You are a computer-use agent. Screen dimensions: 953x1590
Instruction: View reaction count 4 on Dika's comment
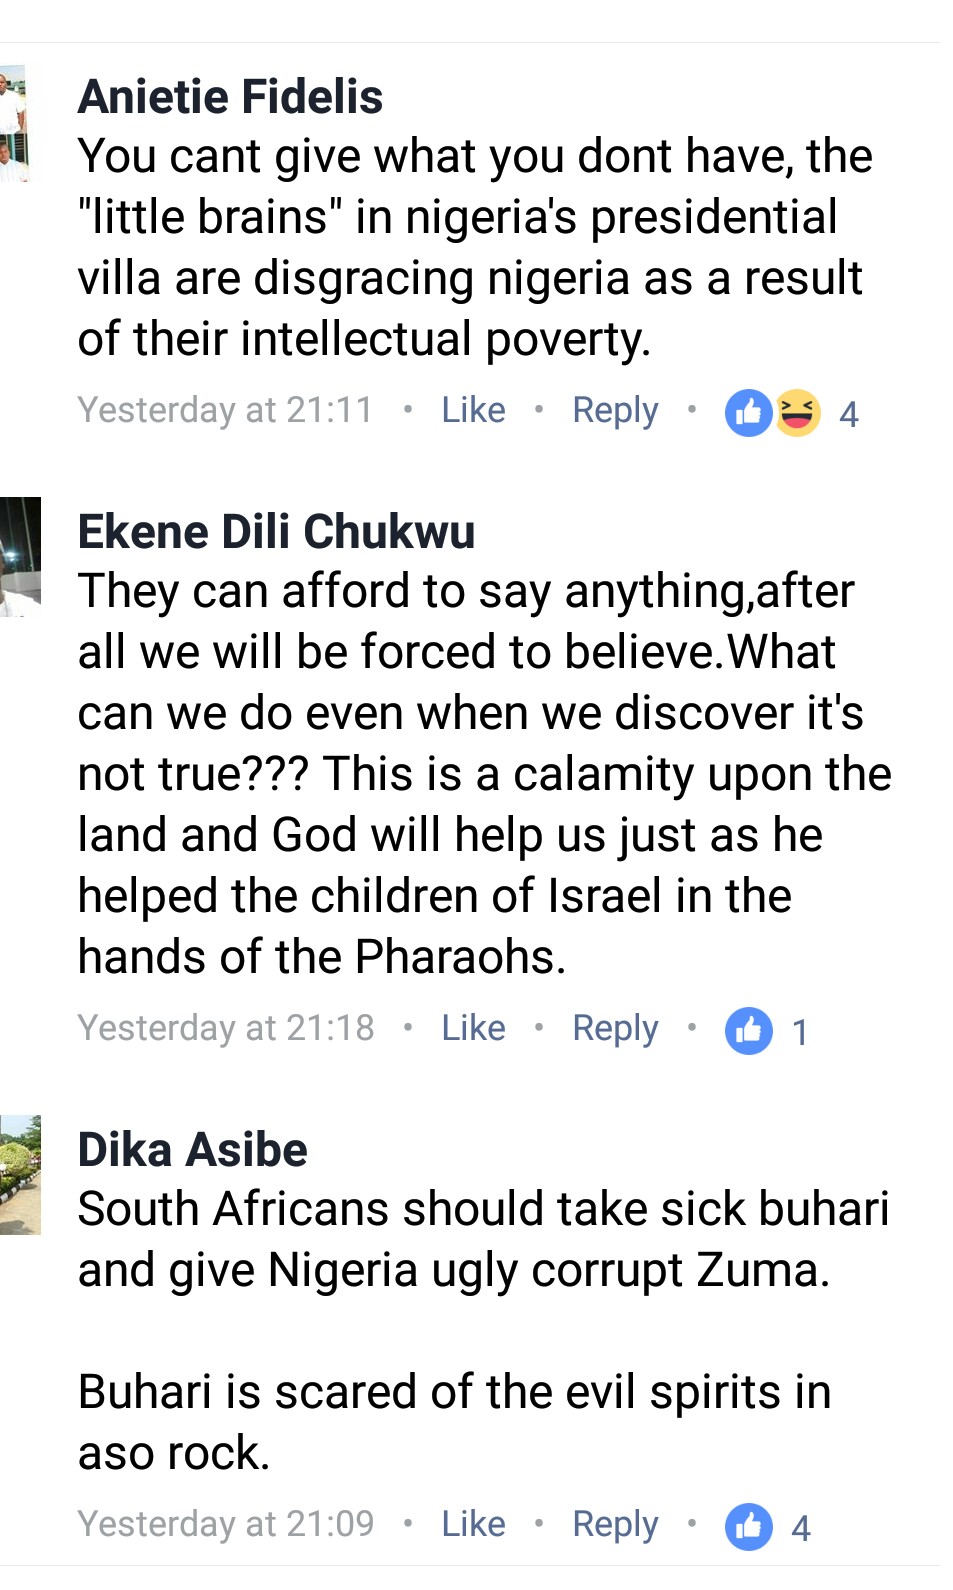[x=800, y=1528]
